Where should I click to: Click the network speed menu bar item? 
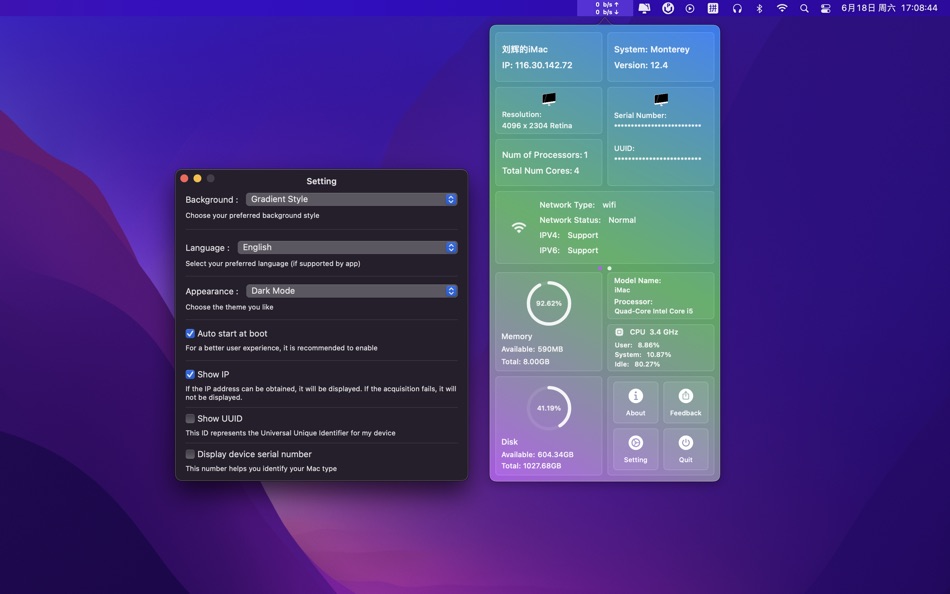605,8
